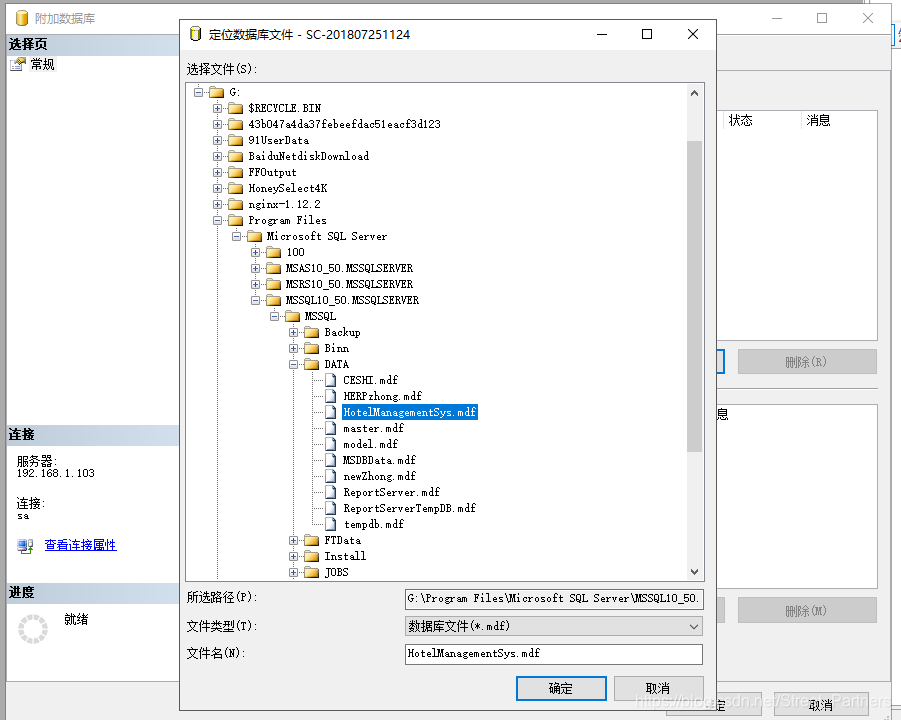Select the file name tempdb.mdf
The width and height of the screenshot is (901, 720).
coord(374,524)
